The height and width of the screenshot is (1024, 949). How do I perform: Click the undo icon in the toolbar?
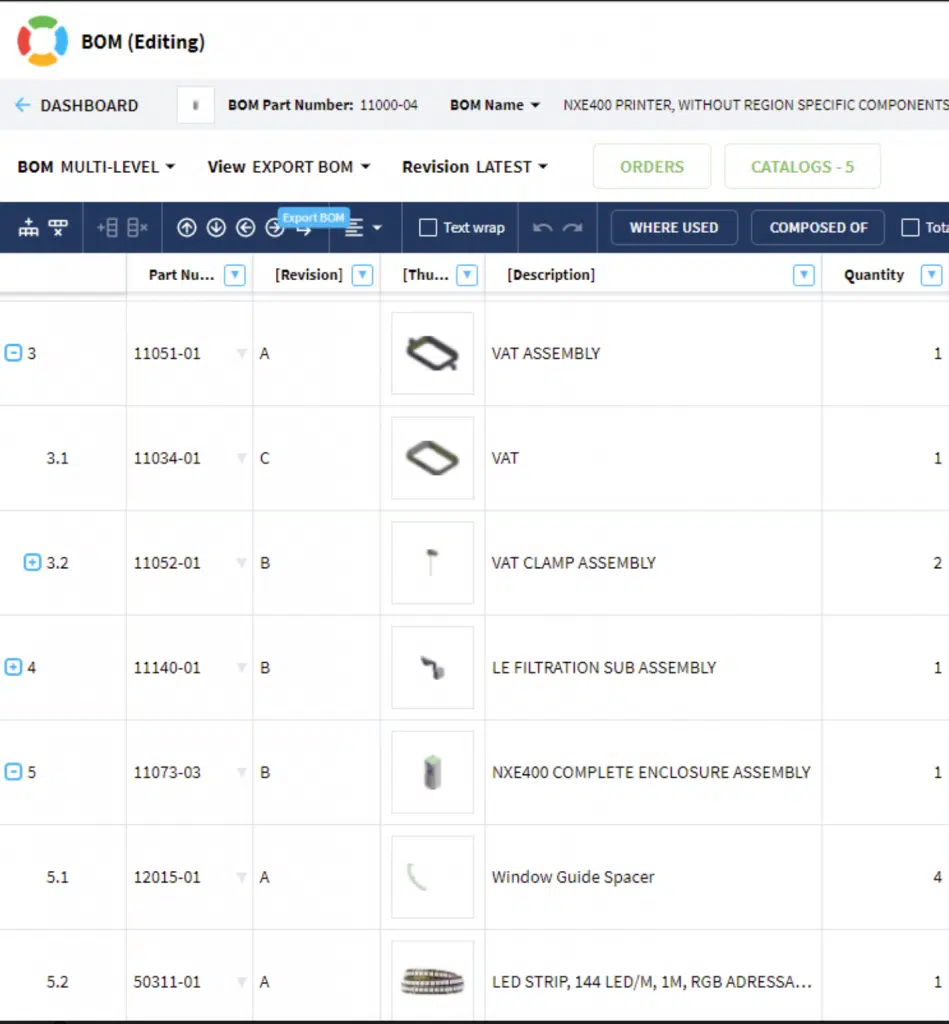pyautogui.click(x=543, y=228)
